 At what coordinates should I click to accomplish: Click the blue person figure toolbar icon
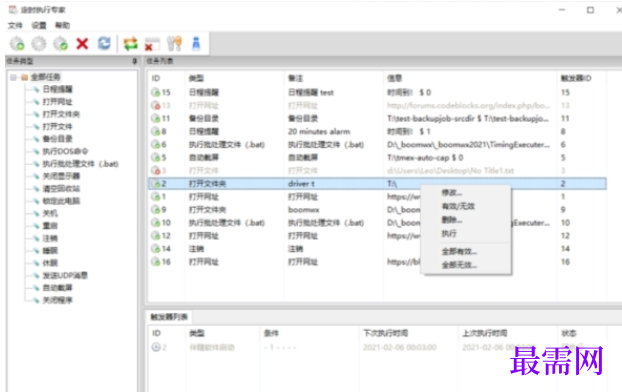pyautogui.click(x=196, y=44)
